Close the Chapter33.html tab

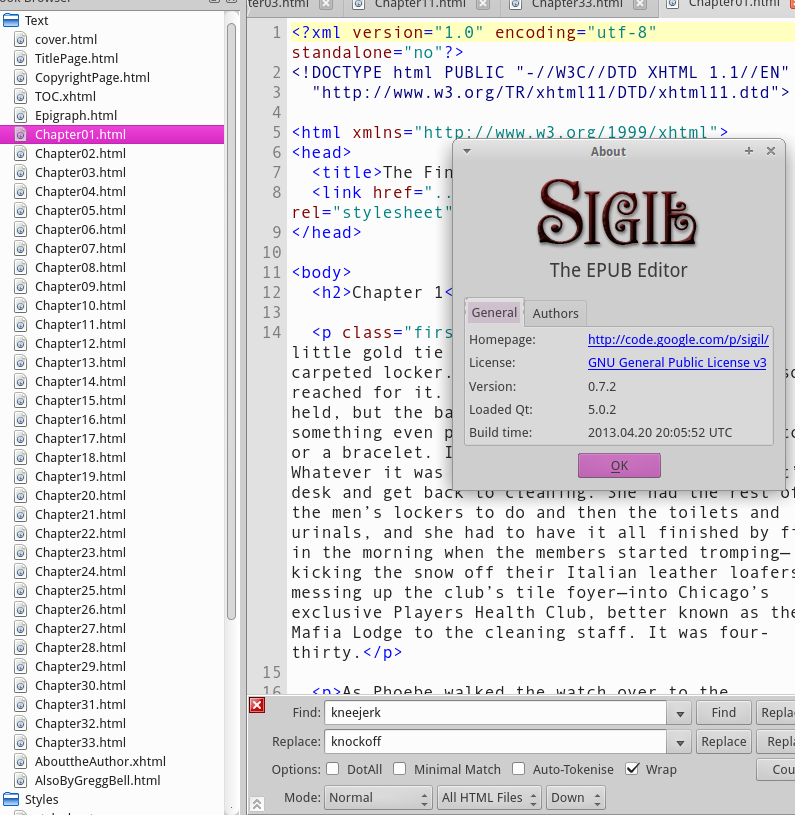pyautogui.click(x=639, y=5)
